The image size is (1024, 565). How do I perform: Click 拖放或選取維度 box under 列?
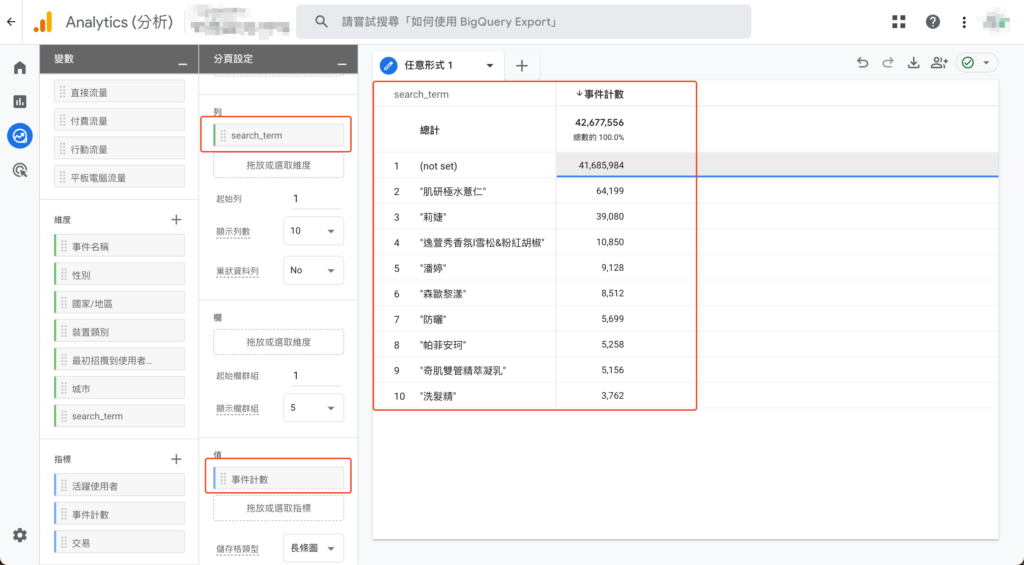click(x=279, y=165)
